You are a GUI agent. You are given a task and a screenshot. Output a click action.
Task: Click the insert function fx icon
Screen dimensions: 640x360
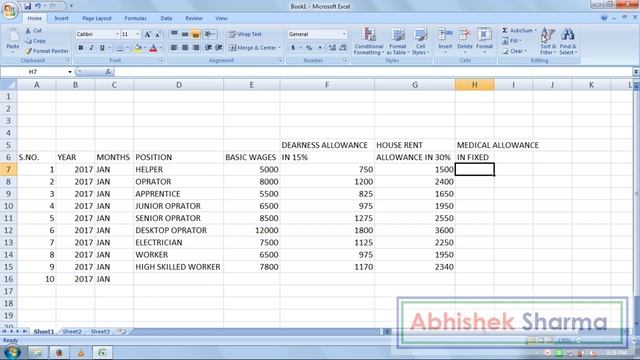[108, 72]
